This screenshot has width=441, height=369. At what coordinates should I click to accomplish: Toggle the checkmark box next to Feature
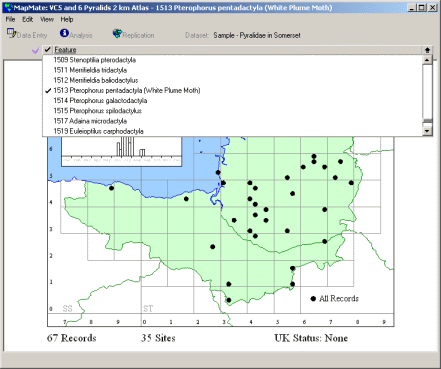48,50
